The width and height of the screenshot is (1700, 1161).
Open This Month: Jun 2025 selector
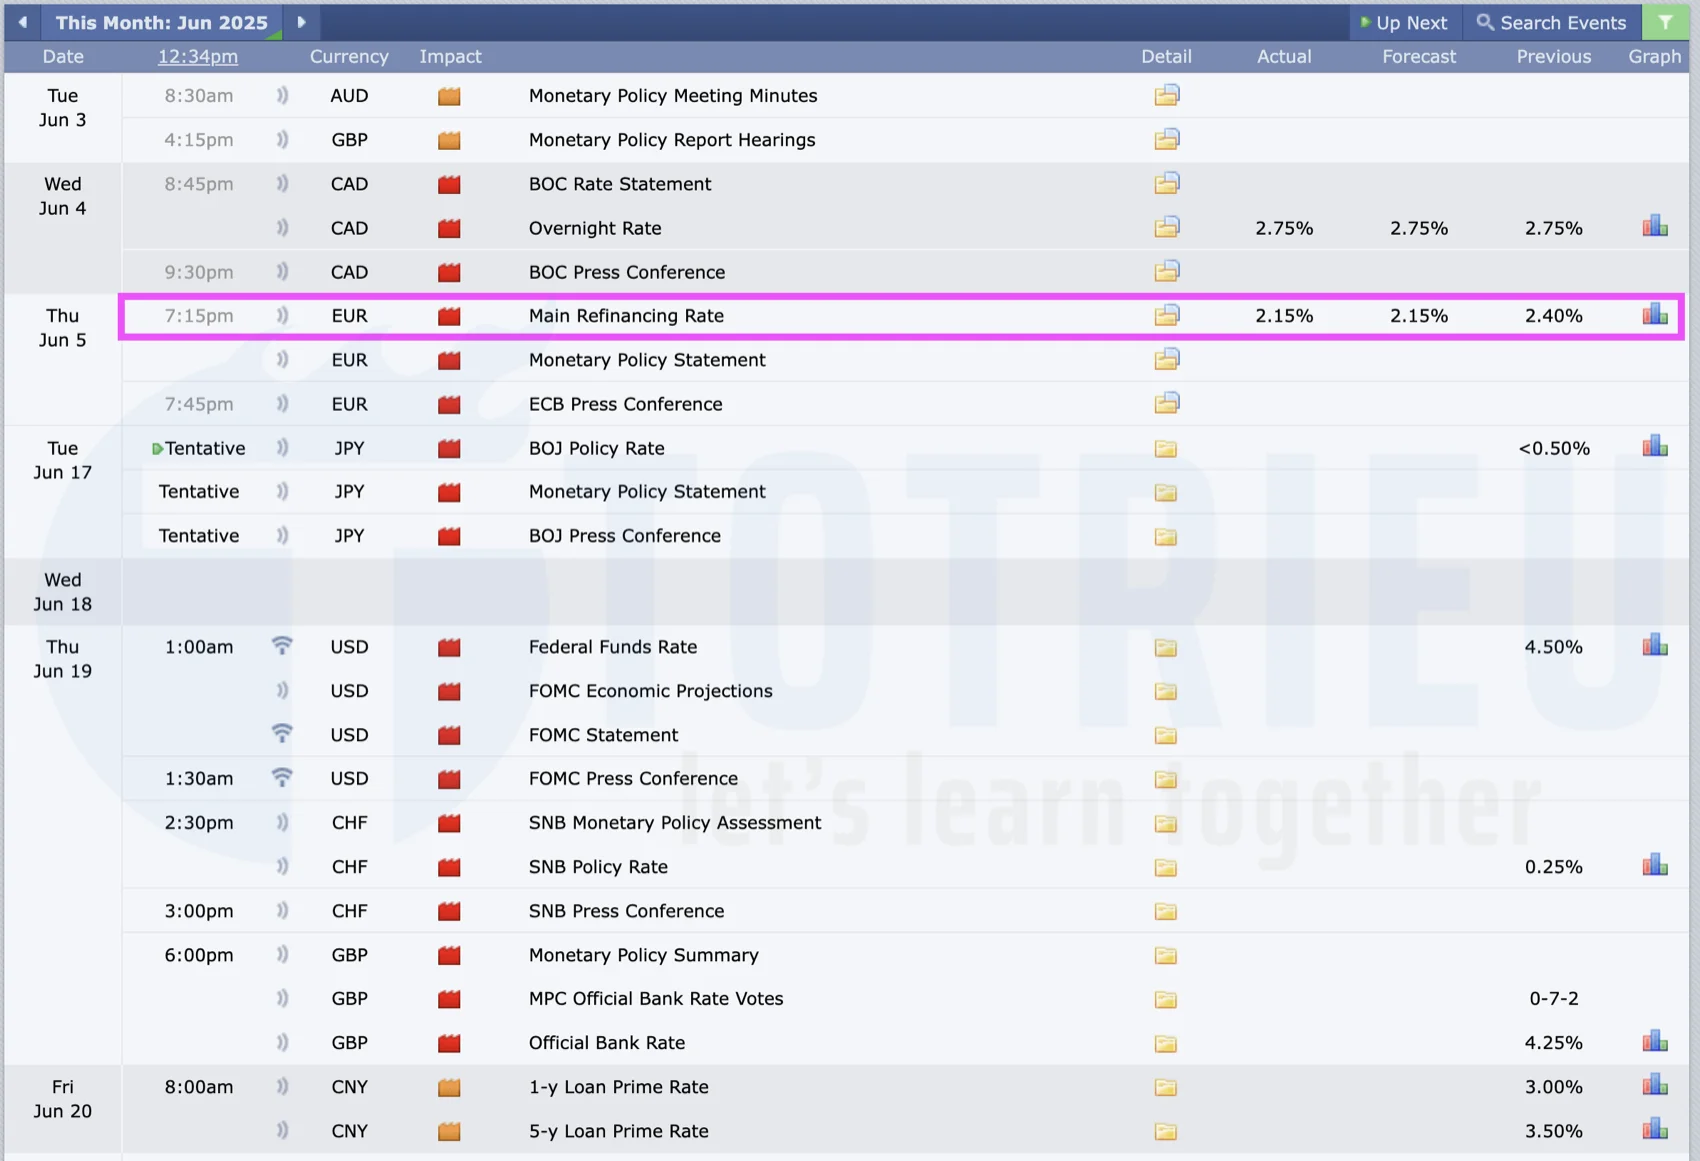[x=161, y=22]
